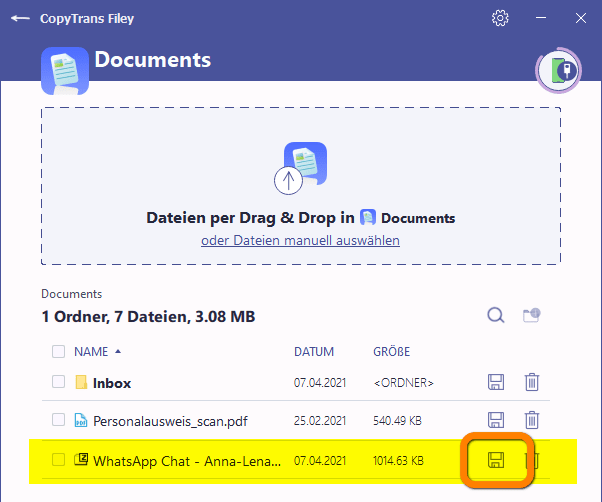602x502 pixels.
Task: Select the WhatsApp Chat - Anna-Lena file
Action: tap(187, 461)
